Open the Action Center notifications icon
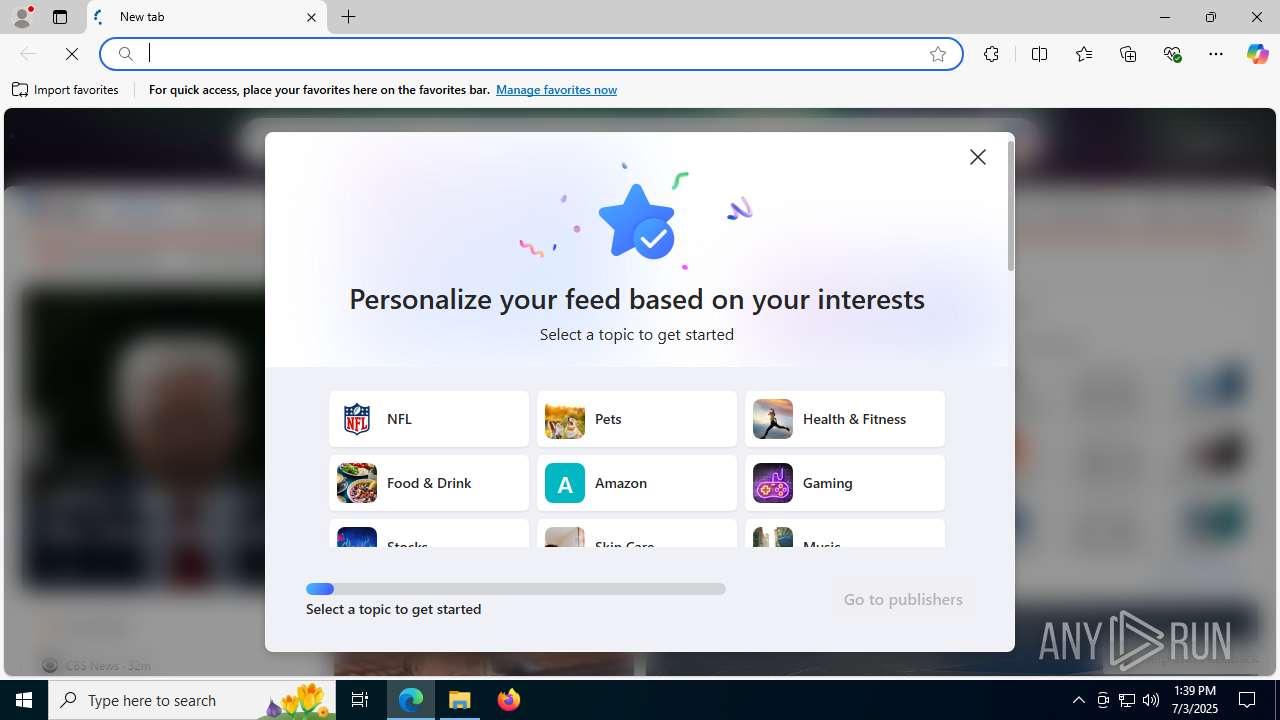1280x720 pixels. pos(1247,700)
